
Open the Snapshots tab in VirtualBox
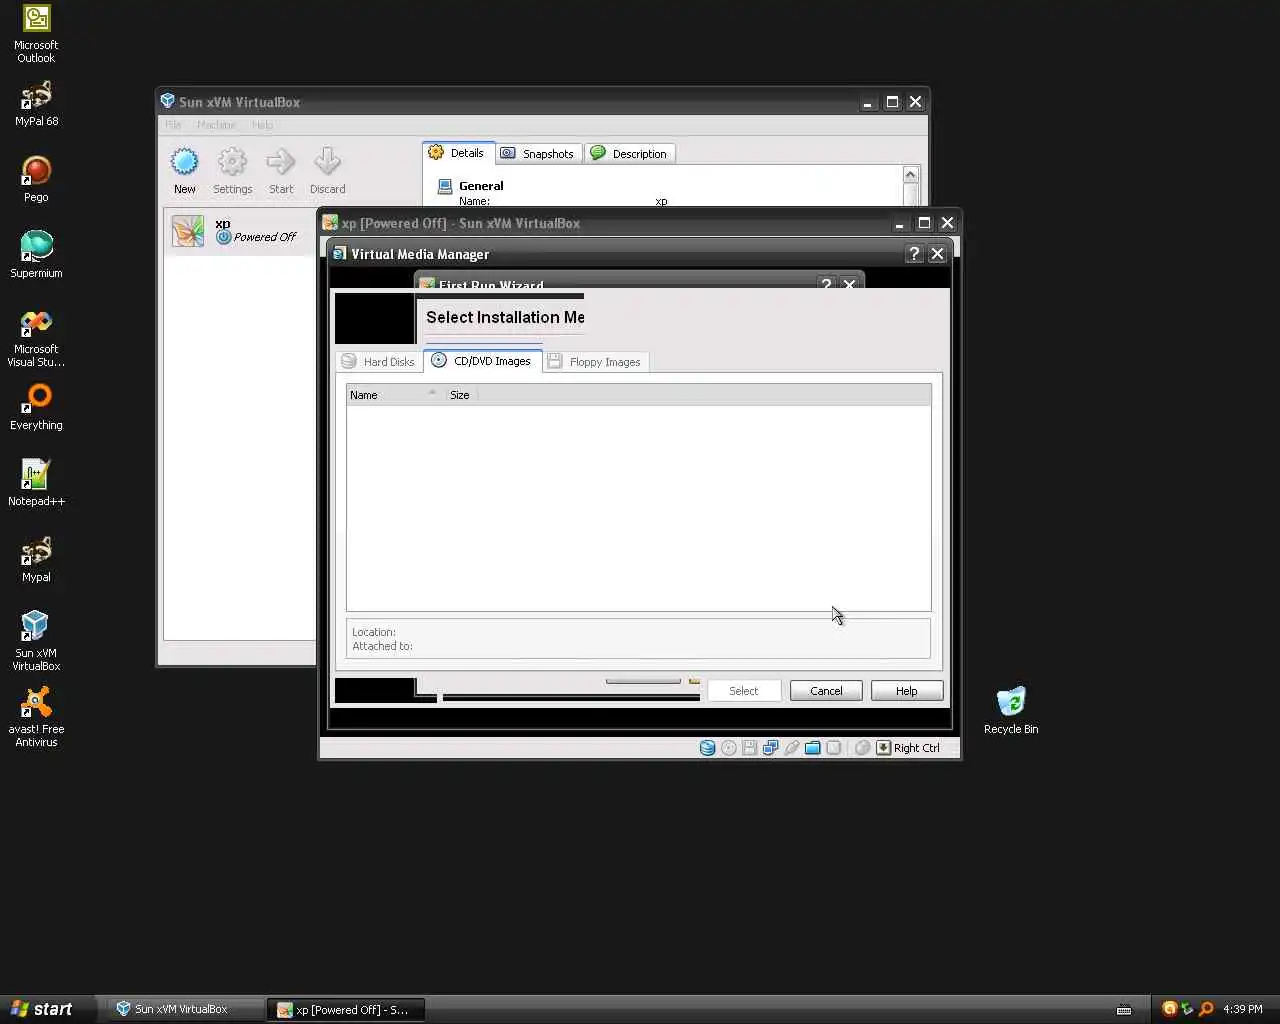point(538,153)
